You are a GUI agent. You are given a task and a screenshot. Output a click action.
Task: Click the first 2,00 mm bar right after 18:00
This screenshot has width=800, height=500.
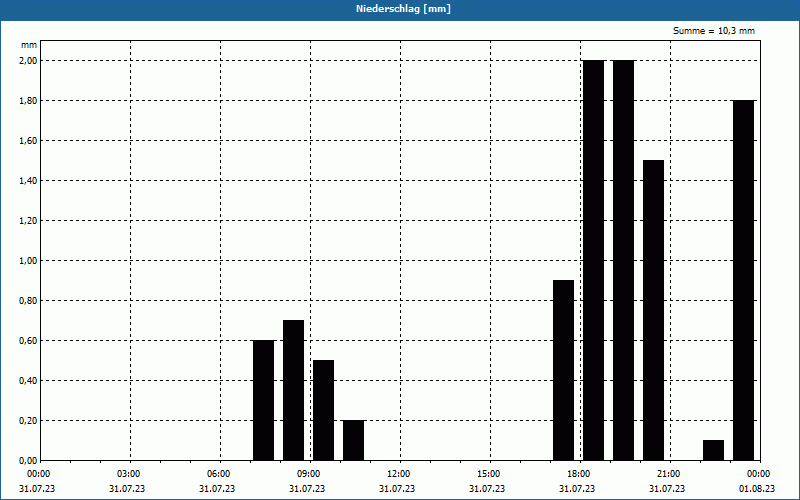tap(594, 260)
